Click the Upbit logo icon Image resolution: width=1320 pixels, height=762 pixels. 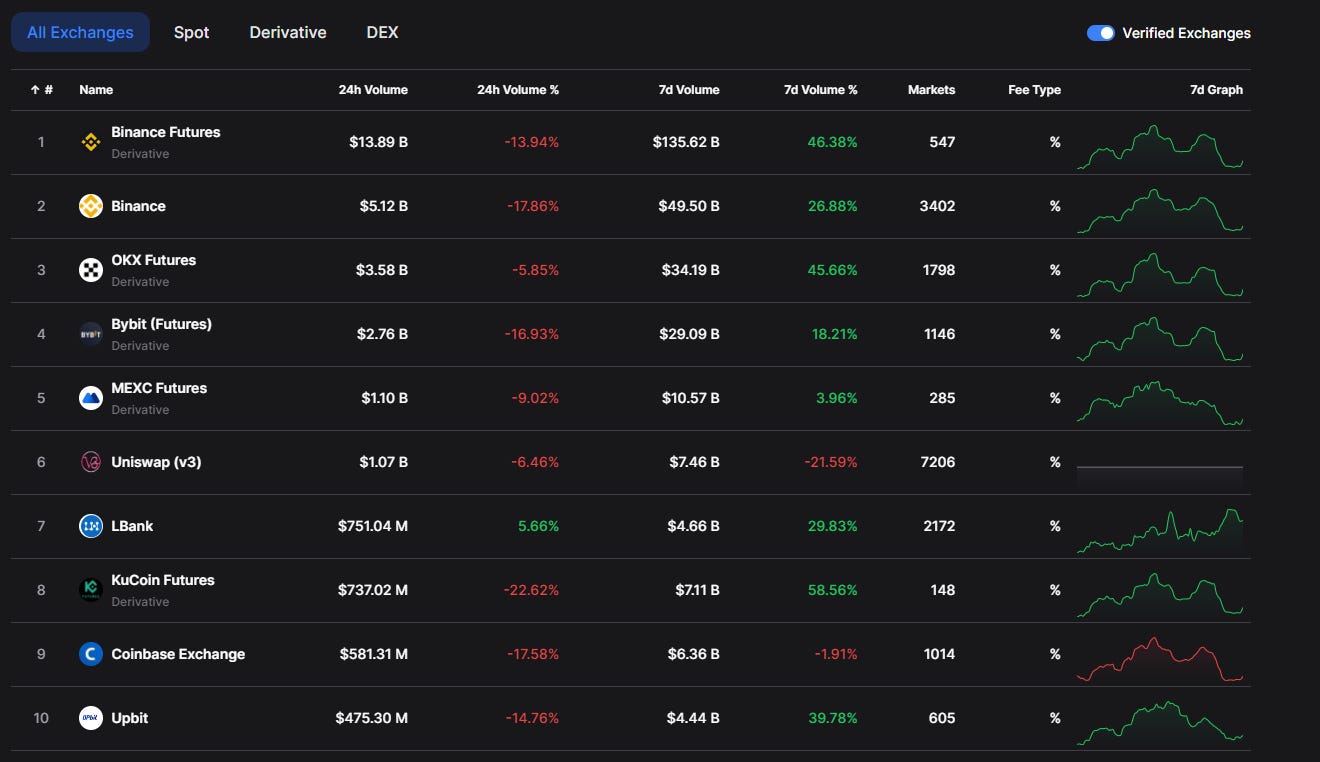point(91,718)
